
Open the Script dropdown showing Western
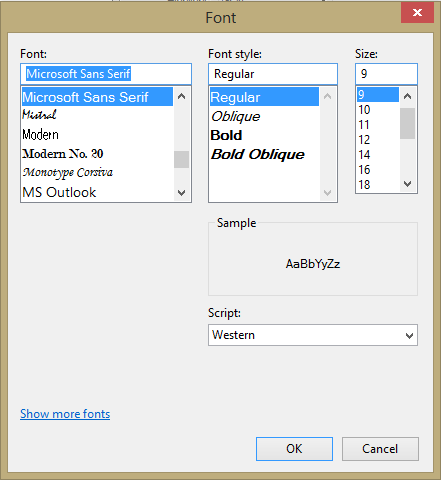click(x=313, y=335)
